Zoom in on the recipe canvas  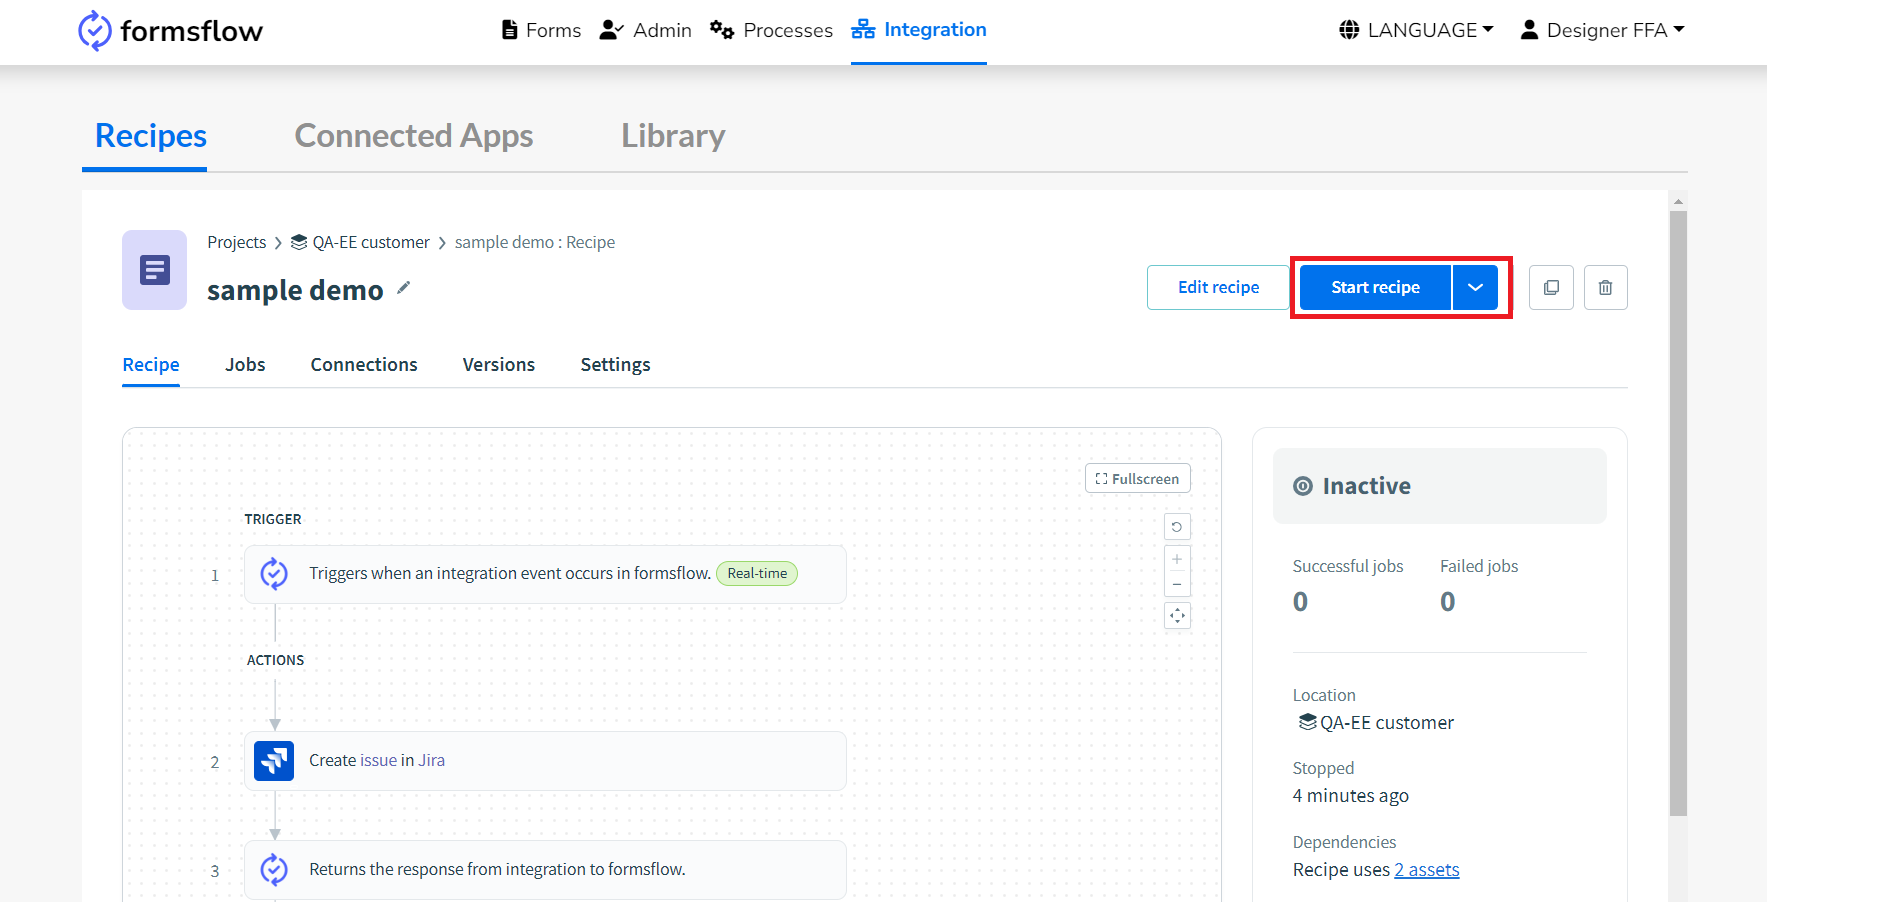(1177, 559)
